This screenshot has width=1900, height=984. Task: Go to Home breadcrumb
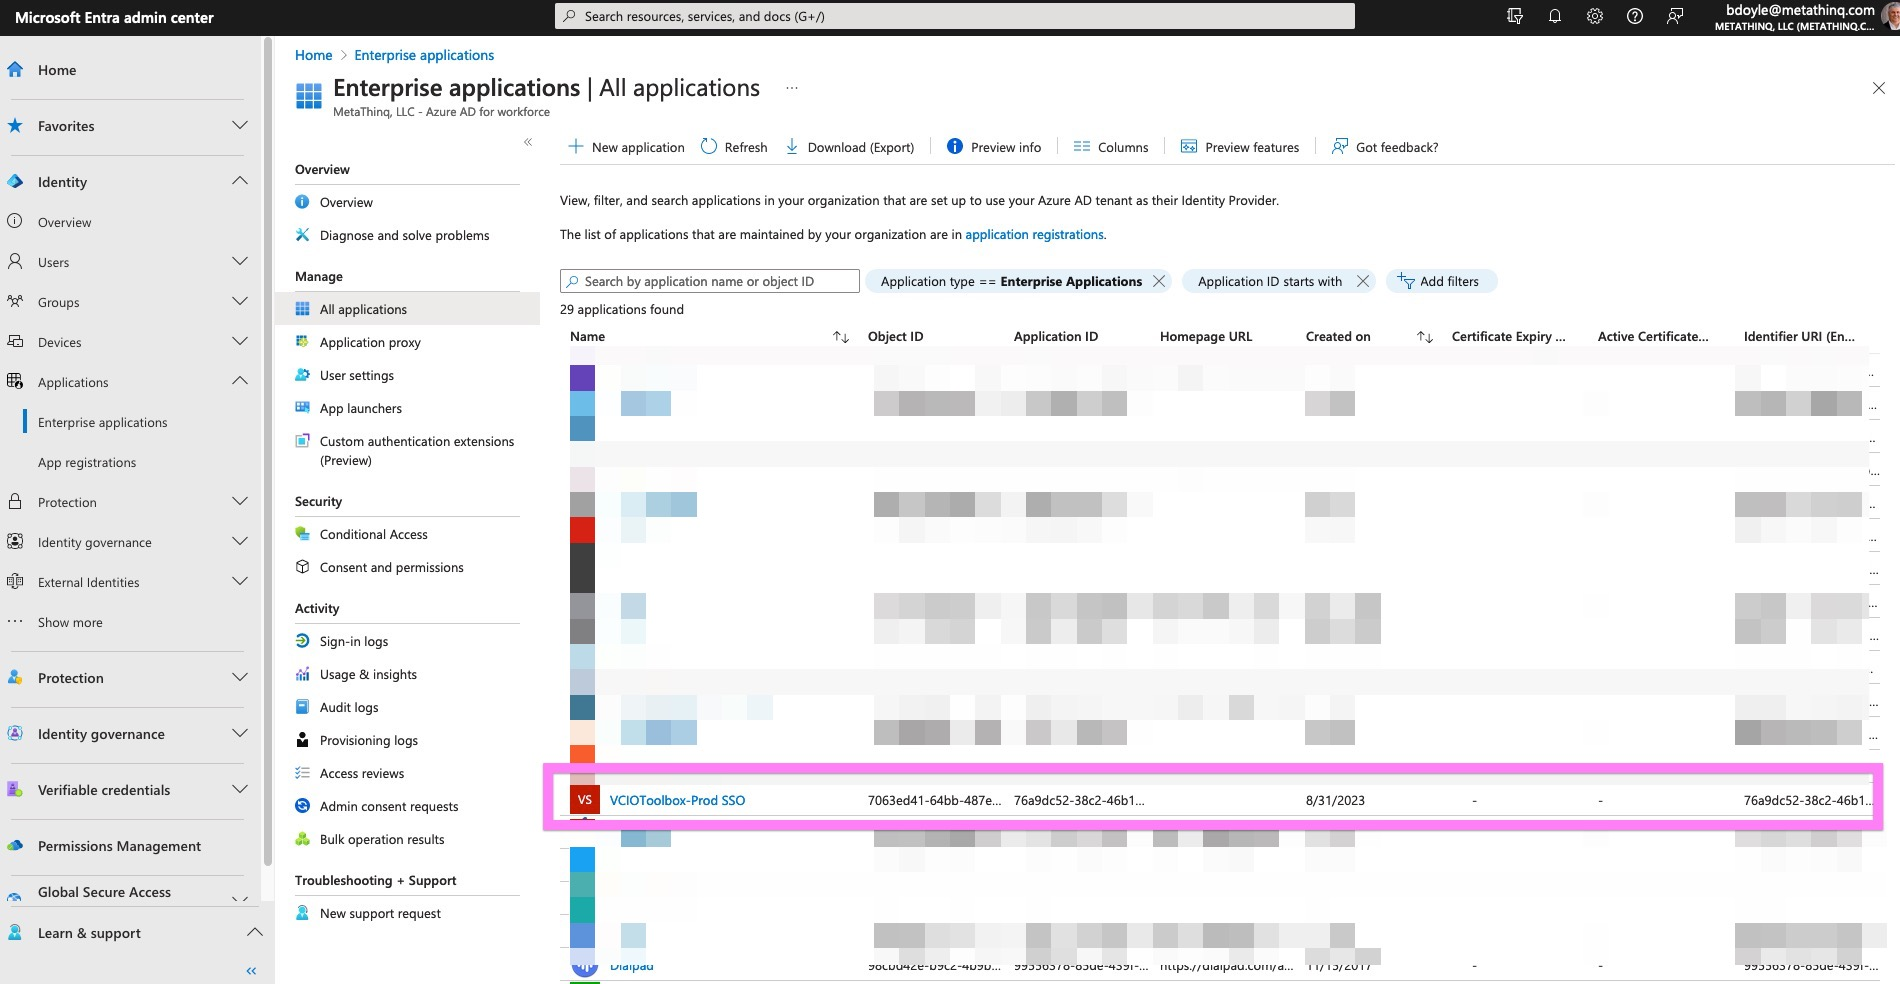pyautogui.click(x=313, y=55)
